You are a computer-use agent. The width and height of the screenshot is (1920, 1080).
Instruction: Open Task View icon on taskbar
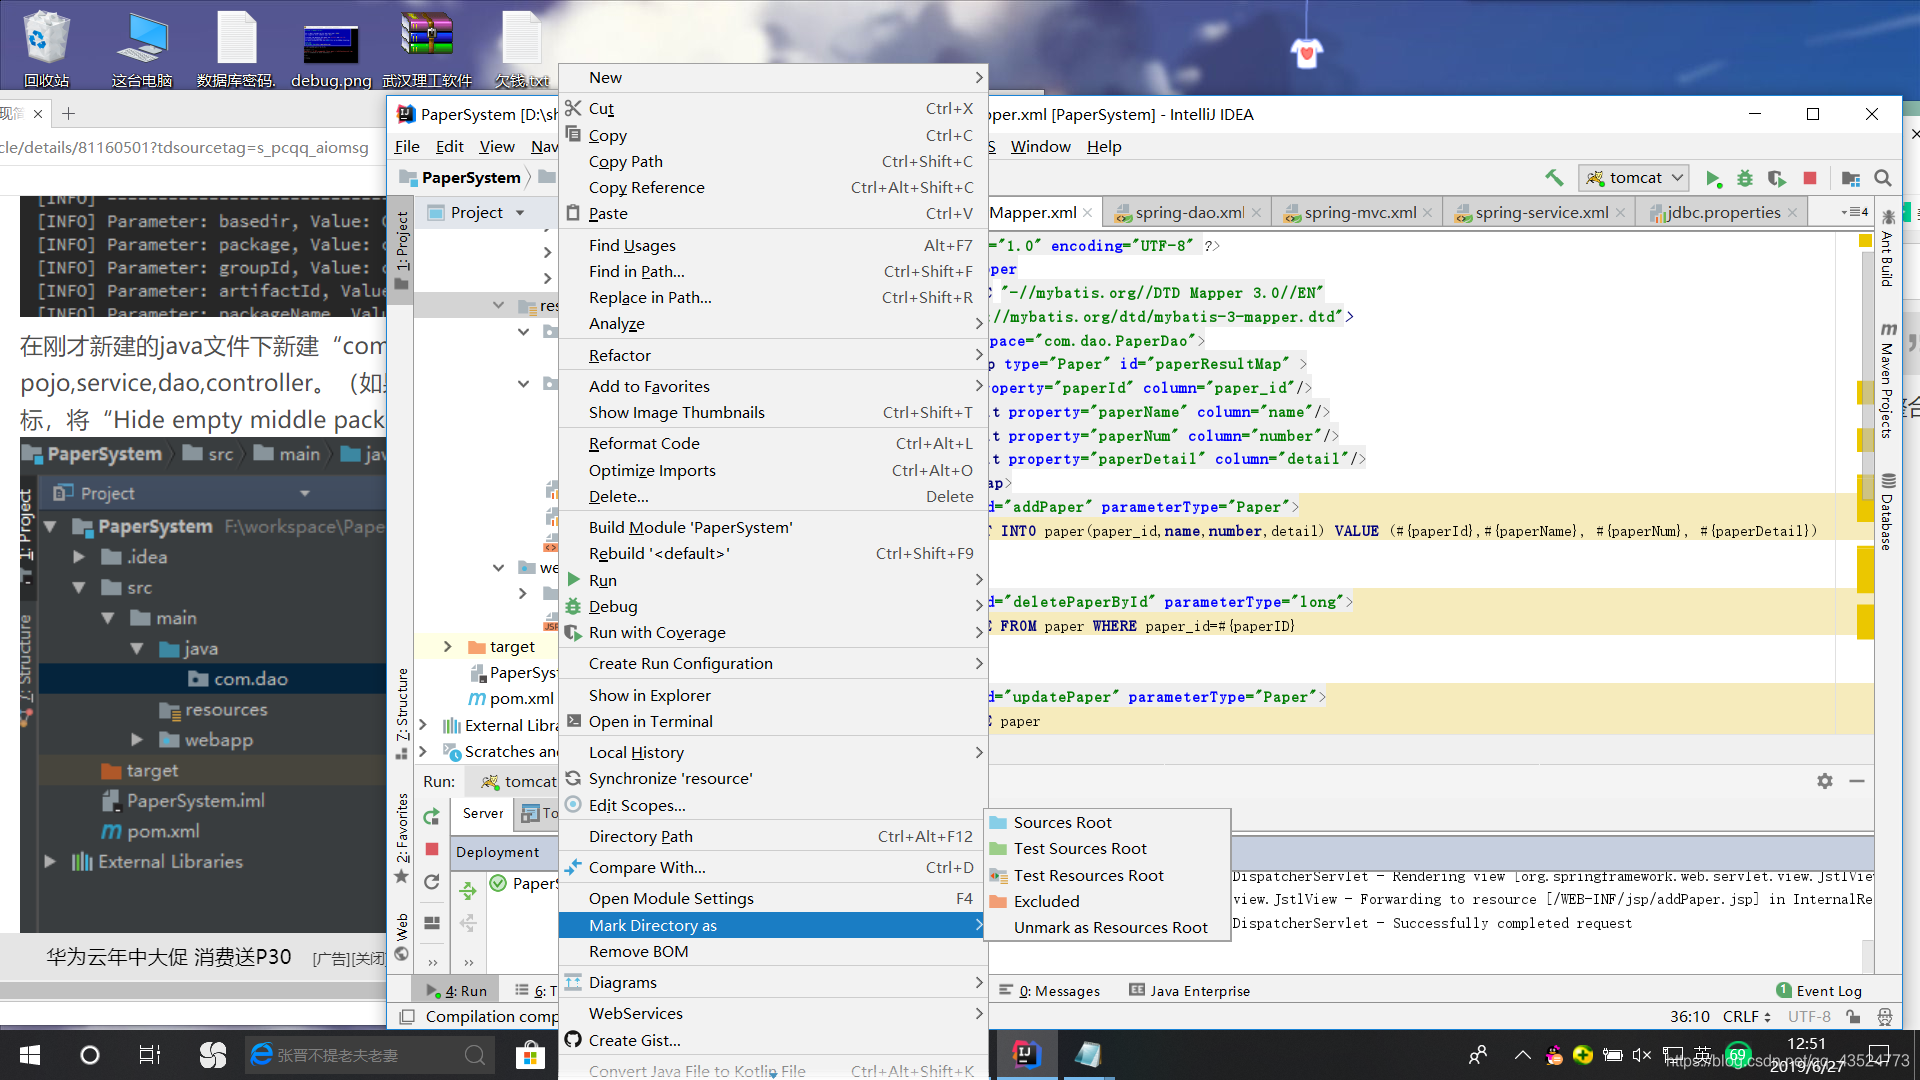(x=149, y=1055)
